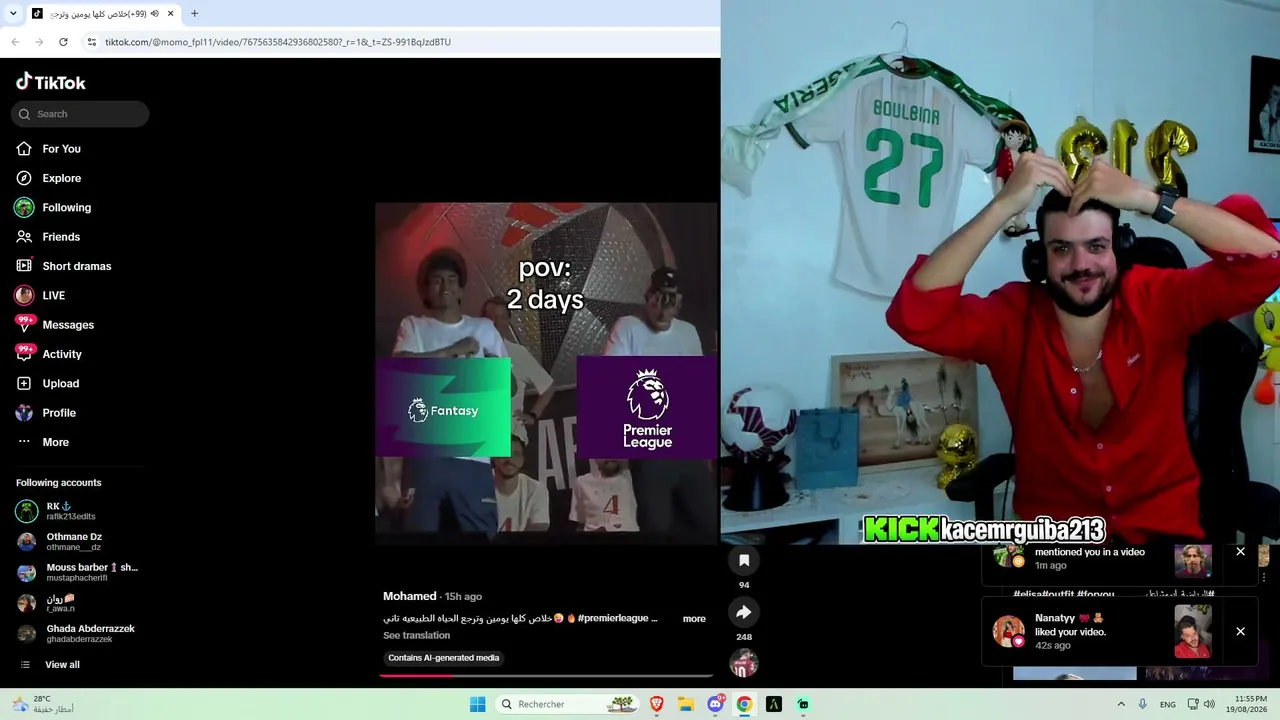Open the mentioned-you notification video thumbnail
The height and width of the screenshot is (720, 1280).
(x=1193, y=561)
